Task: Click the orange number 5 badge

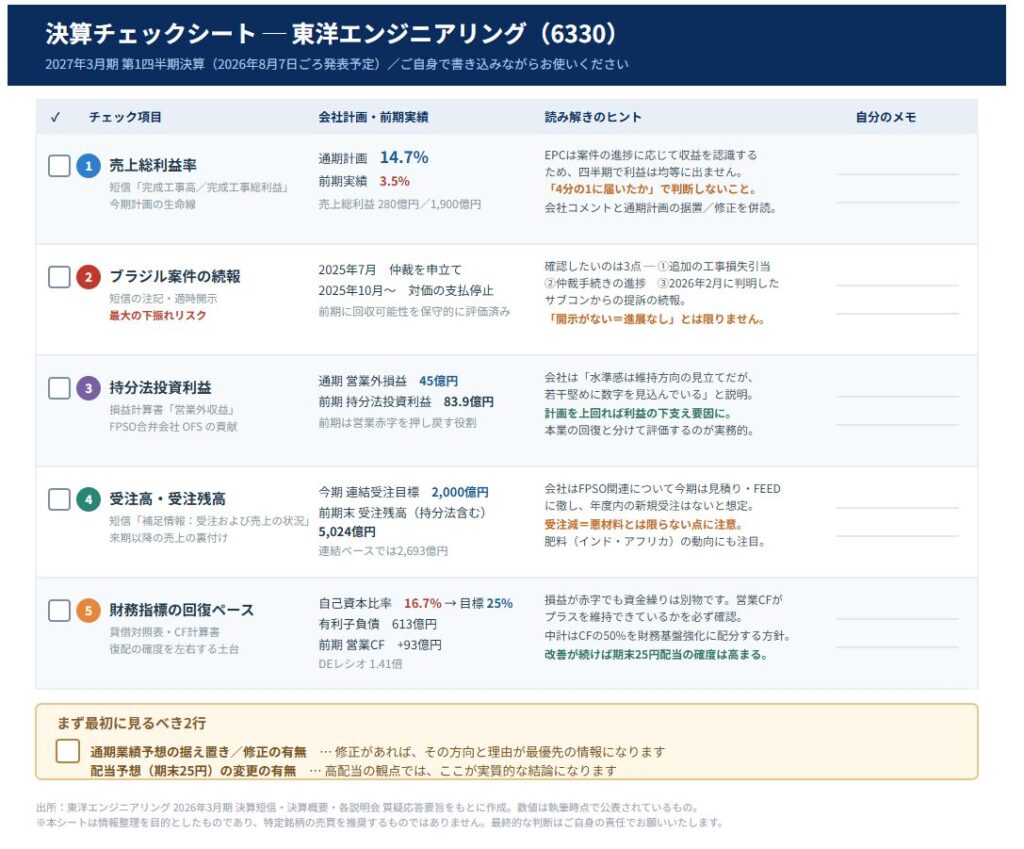Action: point(89,611)
